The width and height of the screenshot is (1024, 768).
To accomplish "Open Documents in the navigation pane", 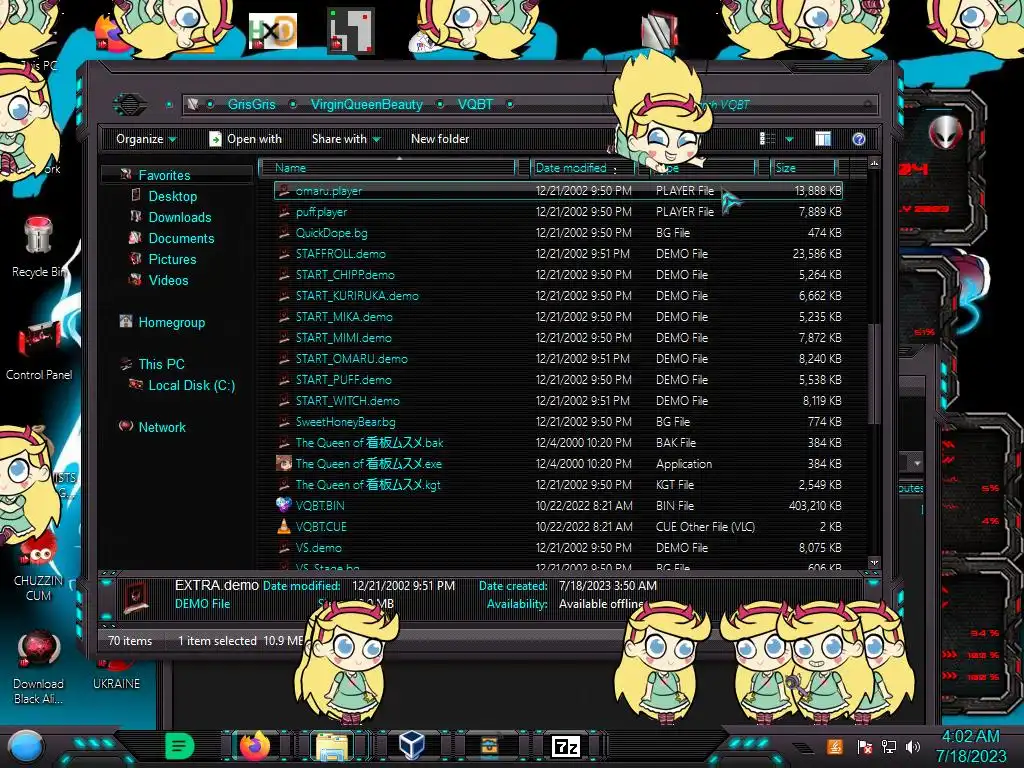I will pos(181,238).
